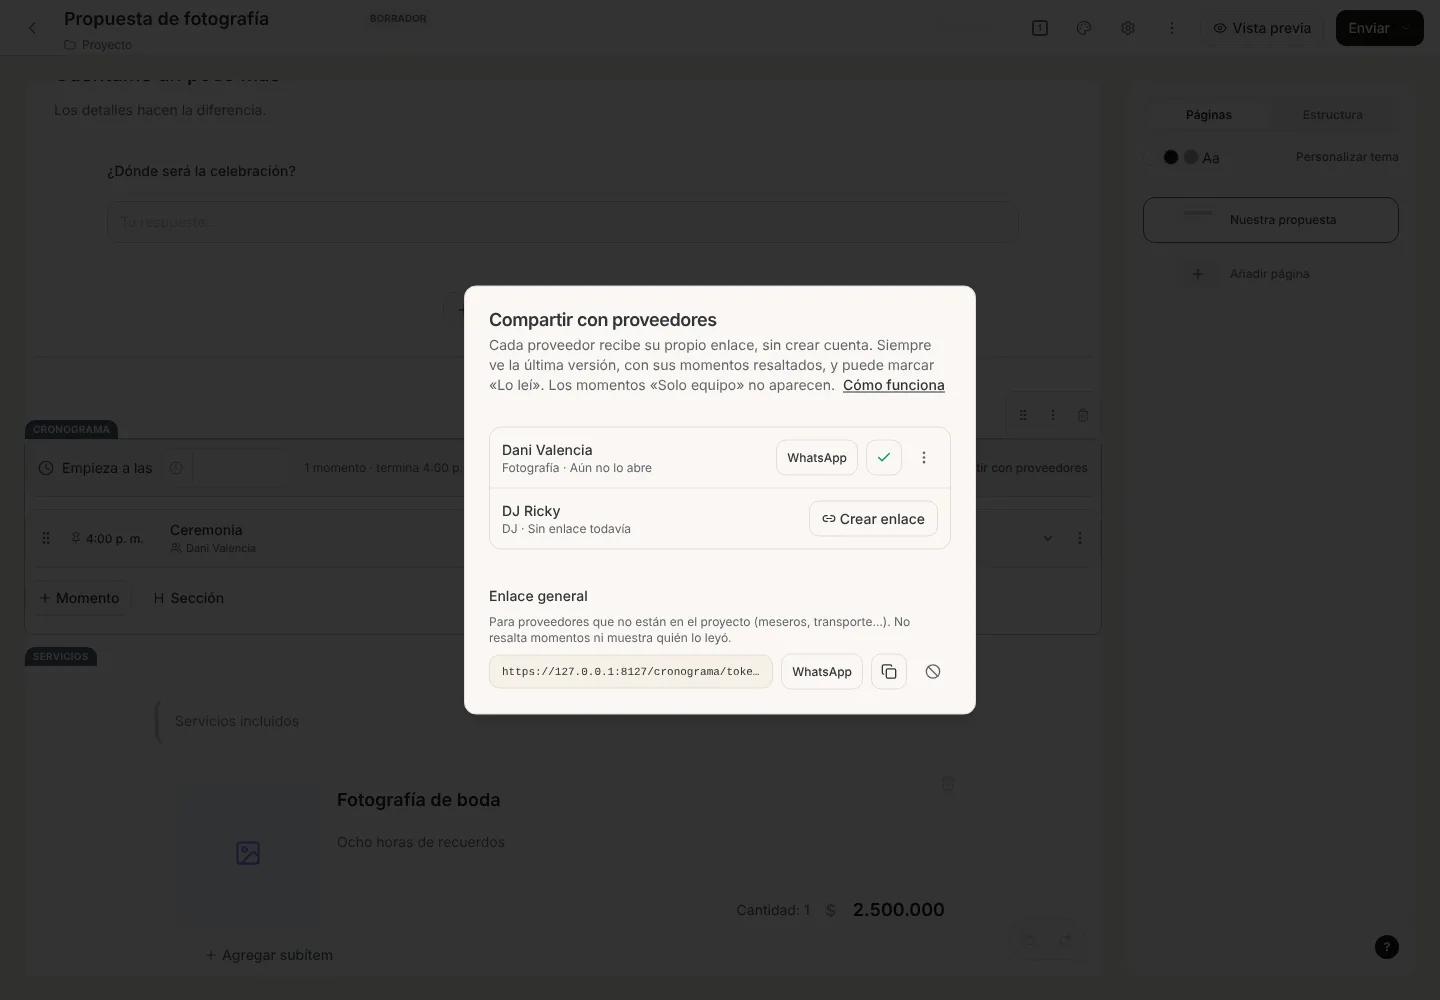This screenshot has height=1000, width=1440.
Task: Copy the general link with the copy icon
Action: [x=889, y=672]
